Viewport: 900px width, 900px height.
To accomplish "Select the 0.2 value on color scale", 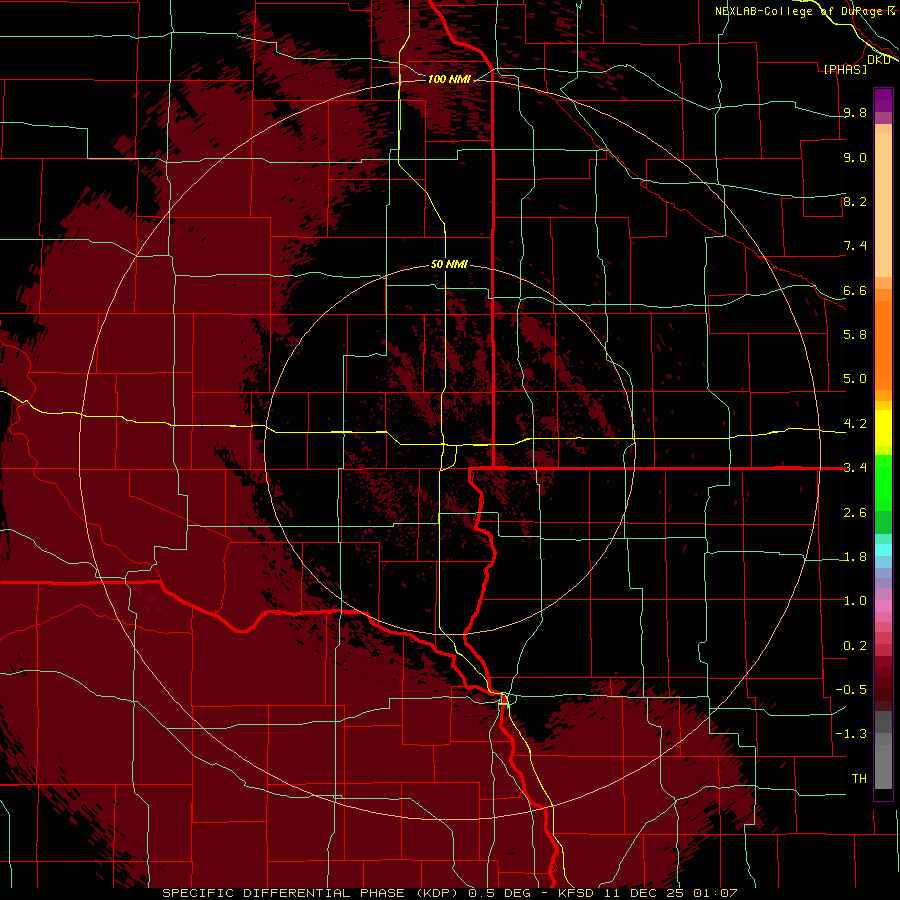I will tap(855, 646).
